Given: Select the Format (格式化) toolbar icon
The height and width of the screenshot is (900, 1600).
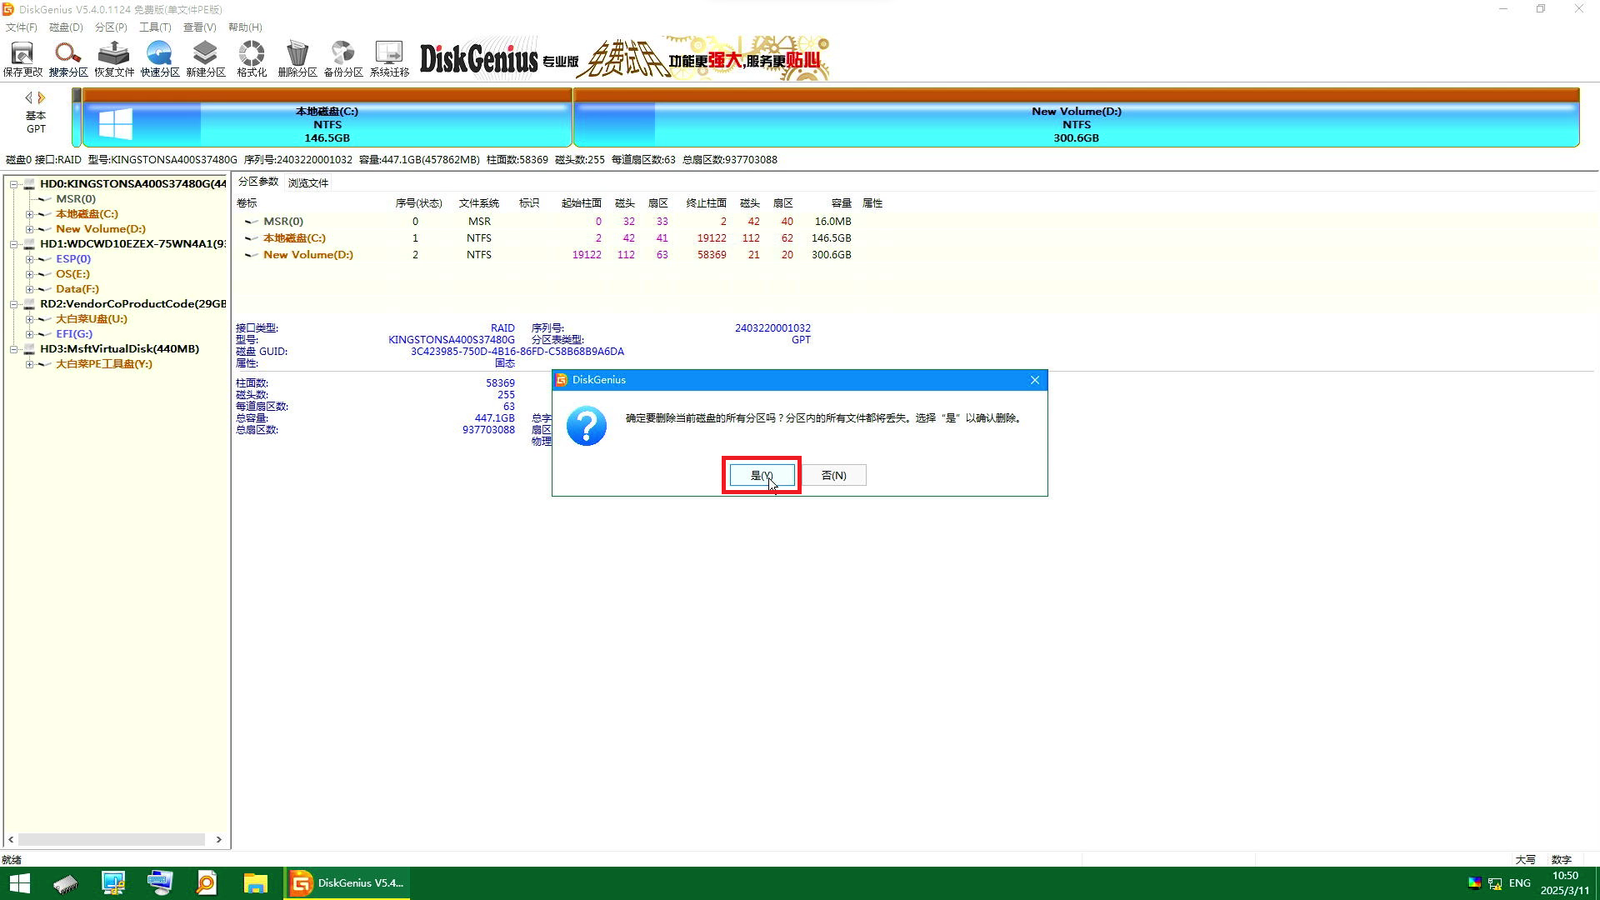Looking at the screenshot, I should (252, 59).
